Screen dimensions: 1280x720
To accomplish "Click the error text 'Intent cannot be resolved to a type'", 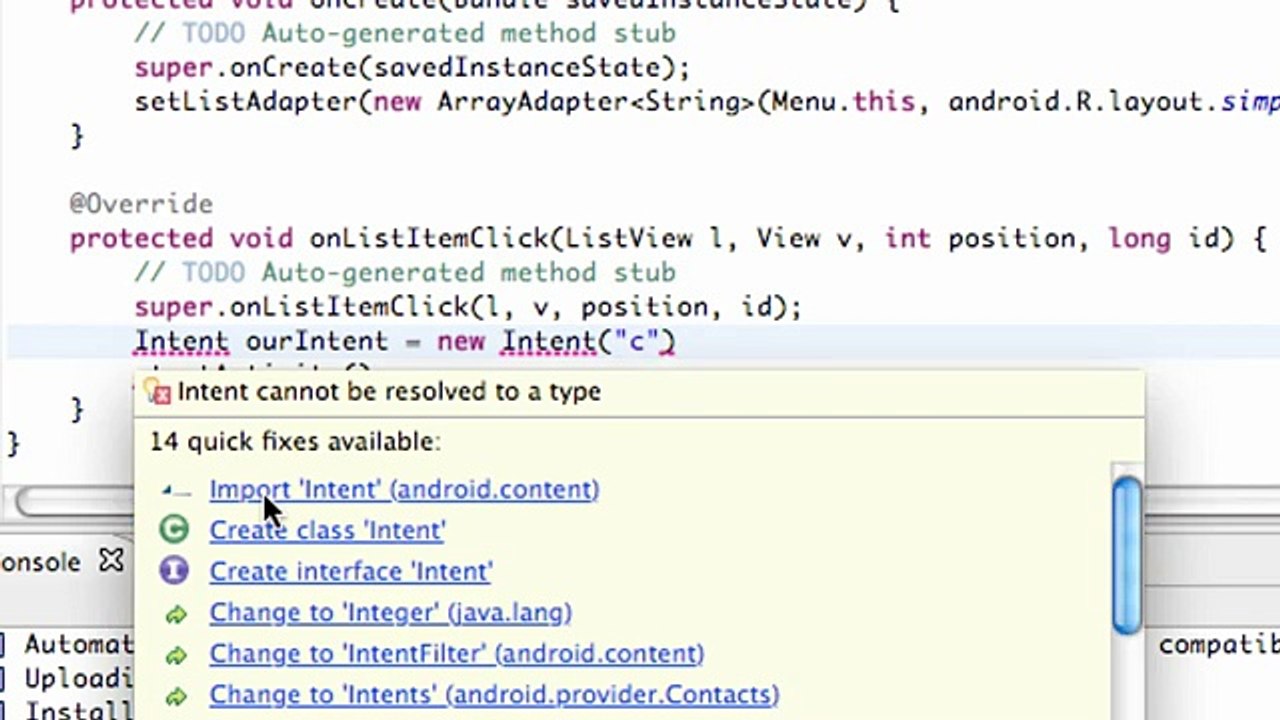I will point(389,391).
